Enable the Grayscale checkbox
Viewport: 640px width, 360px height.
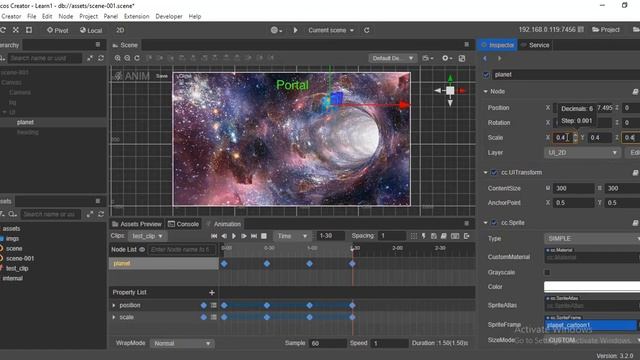[x=547, y=272]
